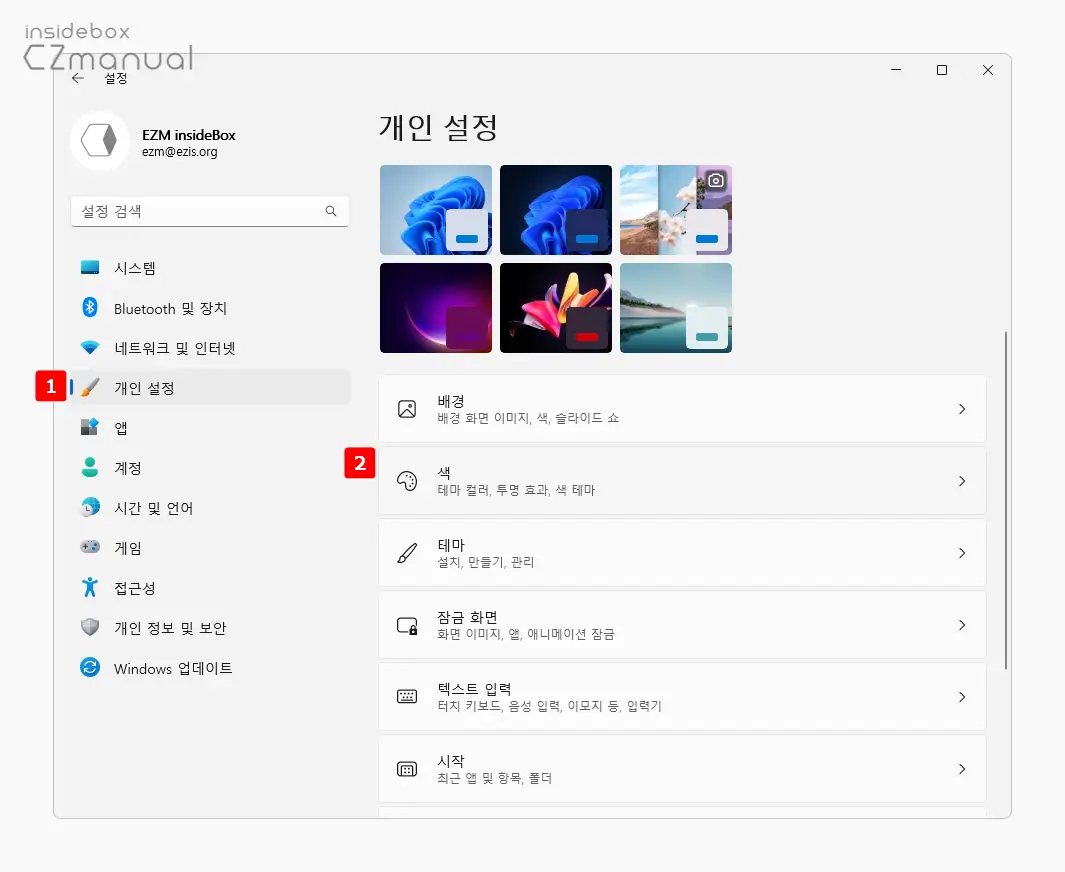Click the back arrow in Settings header
The height and width of the screenshot is (872, 1065).
pos(78,78)
